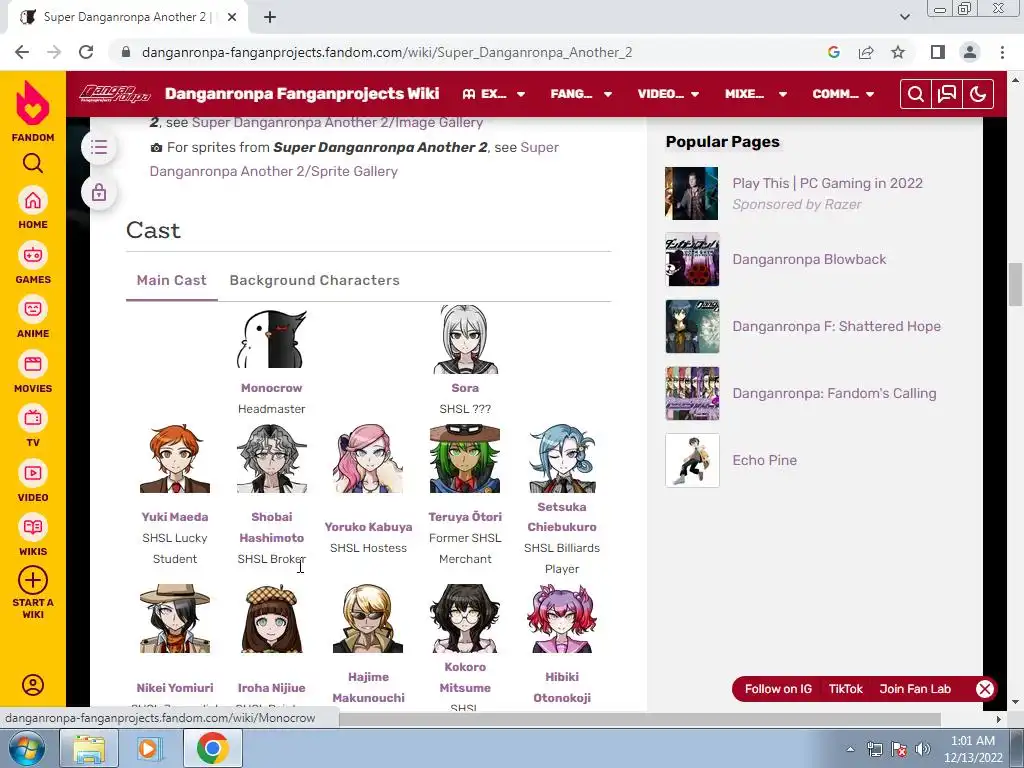Close the Super Danganronpa Another 2 tab

(232, 17)
